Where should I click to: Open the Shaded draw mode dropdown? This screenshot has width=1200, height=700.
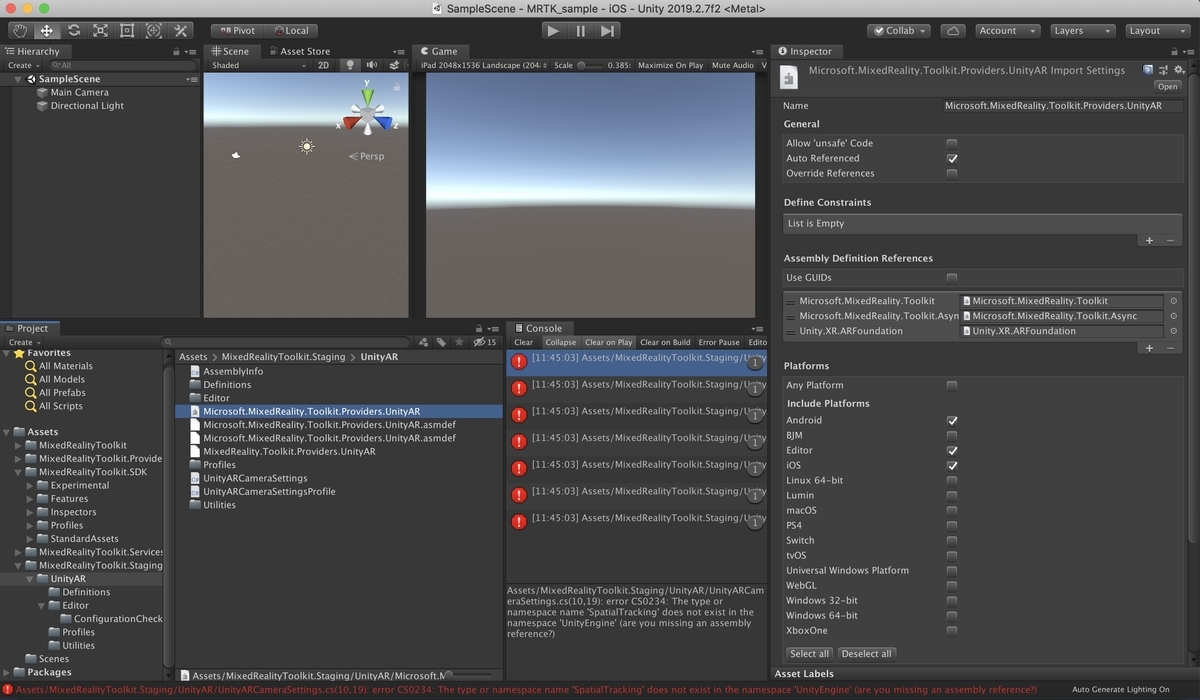tap(259, 65)
